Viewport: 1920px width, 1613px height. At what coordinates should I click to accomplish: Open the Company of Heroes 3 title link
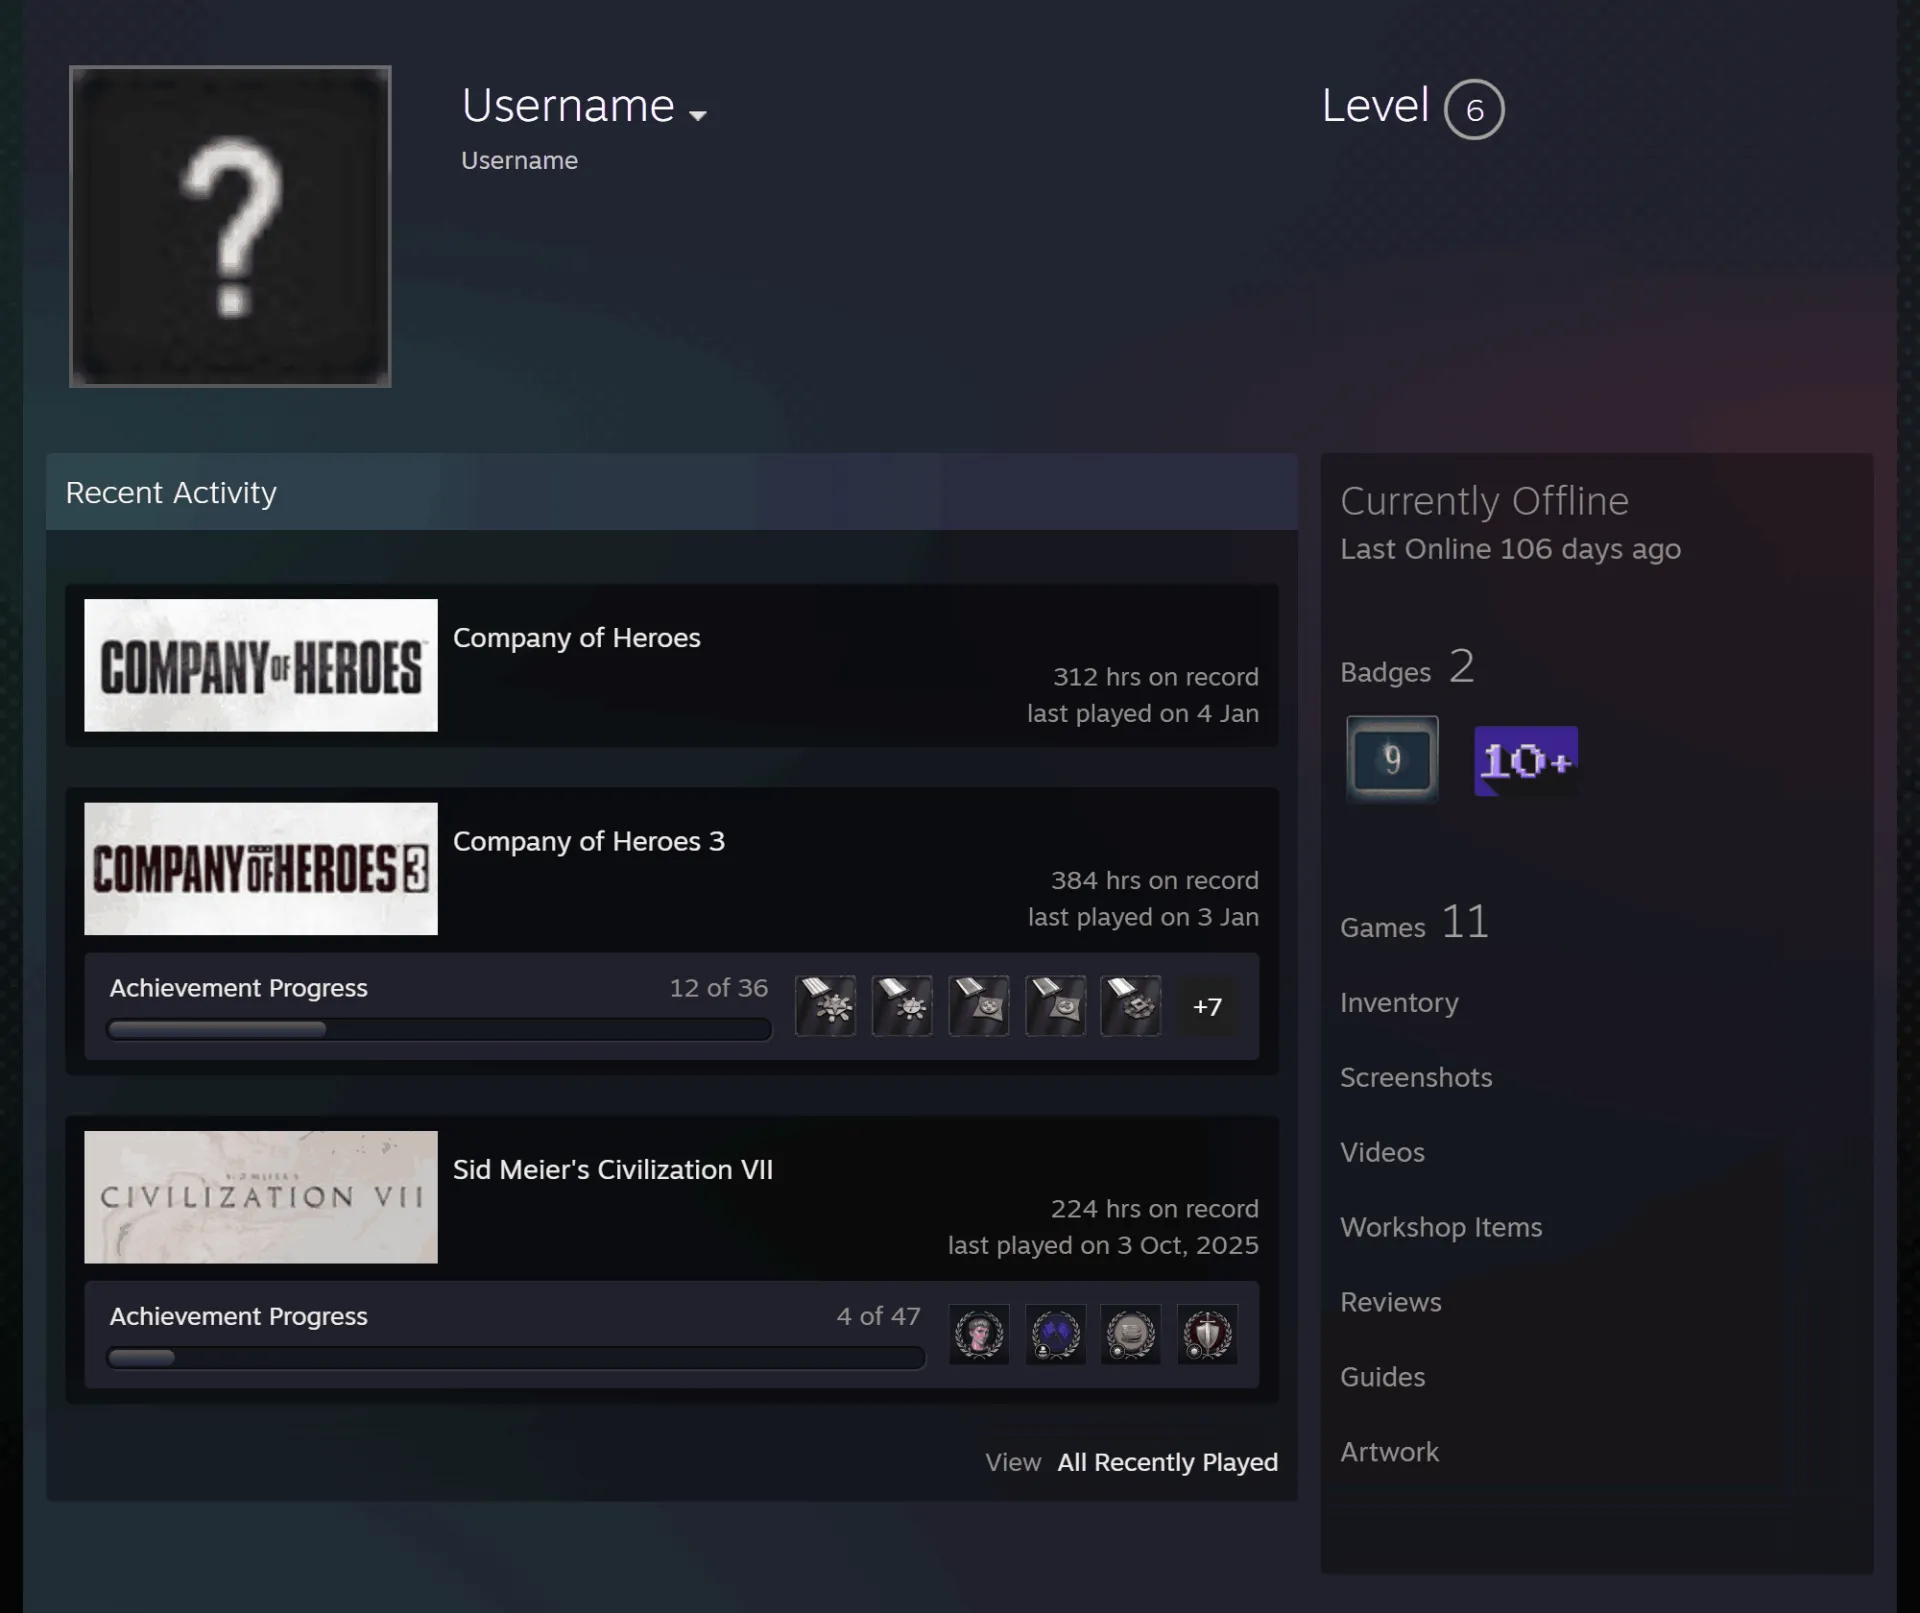[589, 842]
